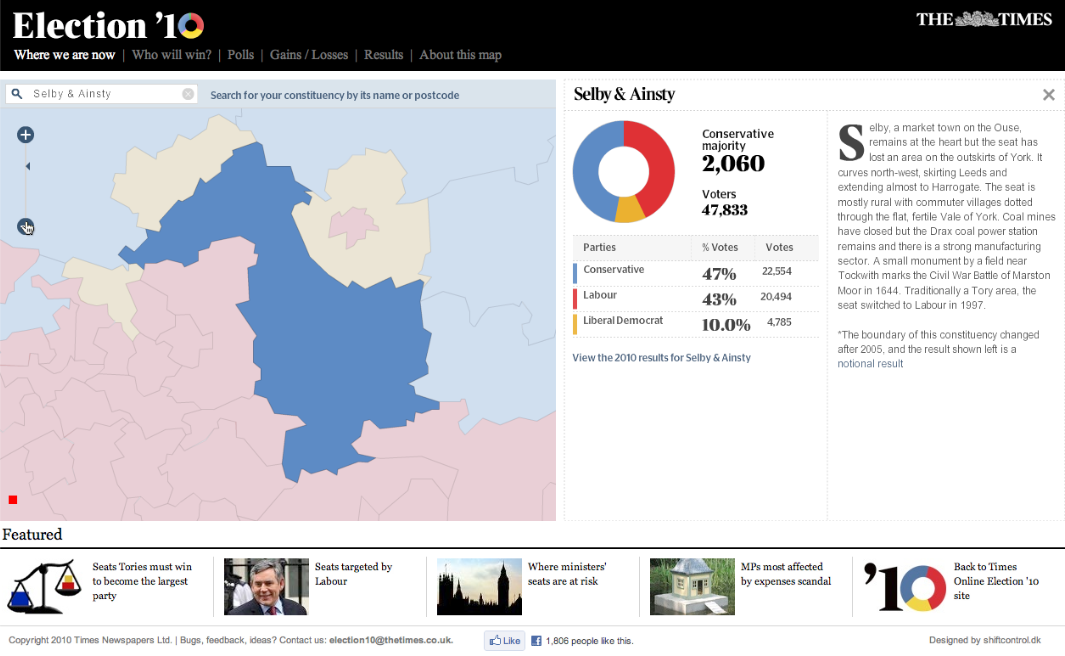The width and height of the screenshot is (1065, 656).
Task: Click the Liberal Democrat 4,785 votes cell
Action: coord(779,322)
